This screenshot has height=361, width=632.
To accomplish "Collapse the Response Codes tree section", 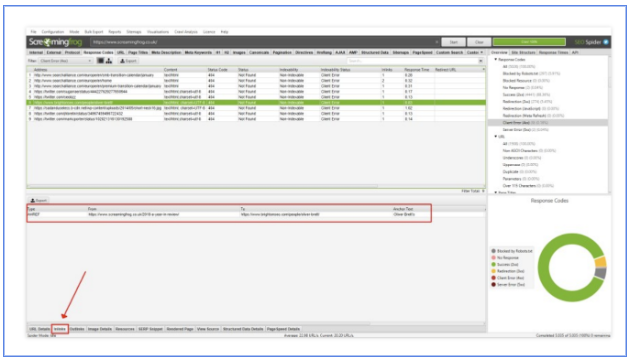I will click(496, 60).
